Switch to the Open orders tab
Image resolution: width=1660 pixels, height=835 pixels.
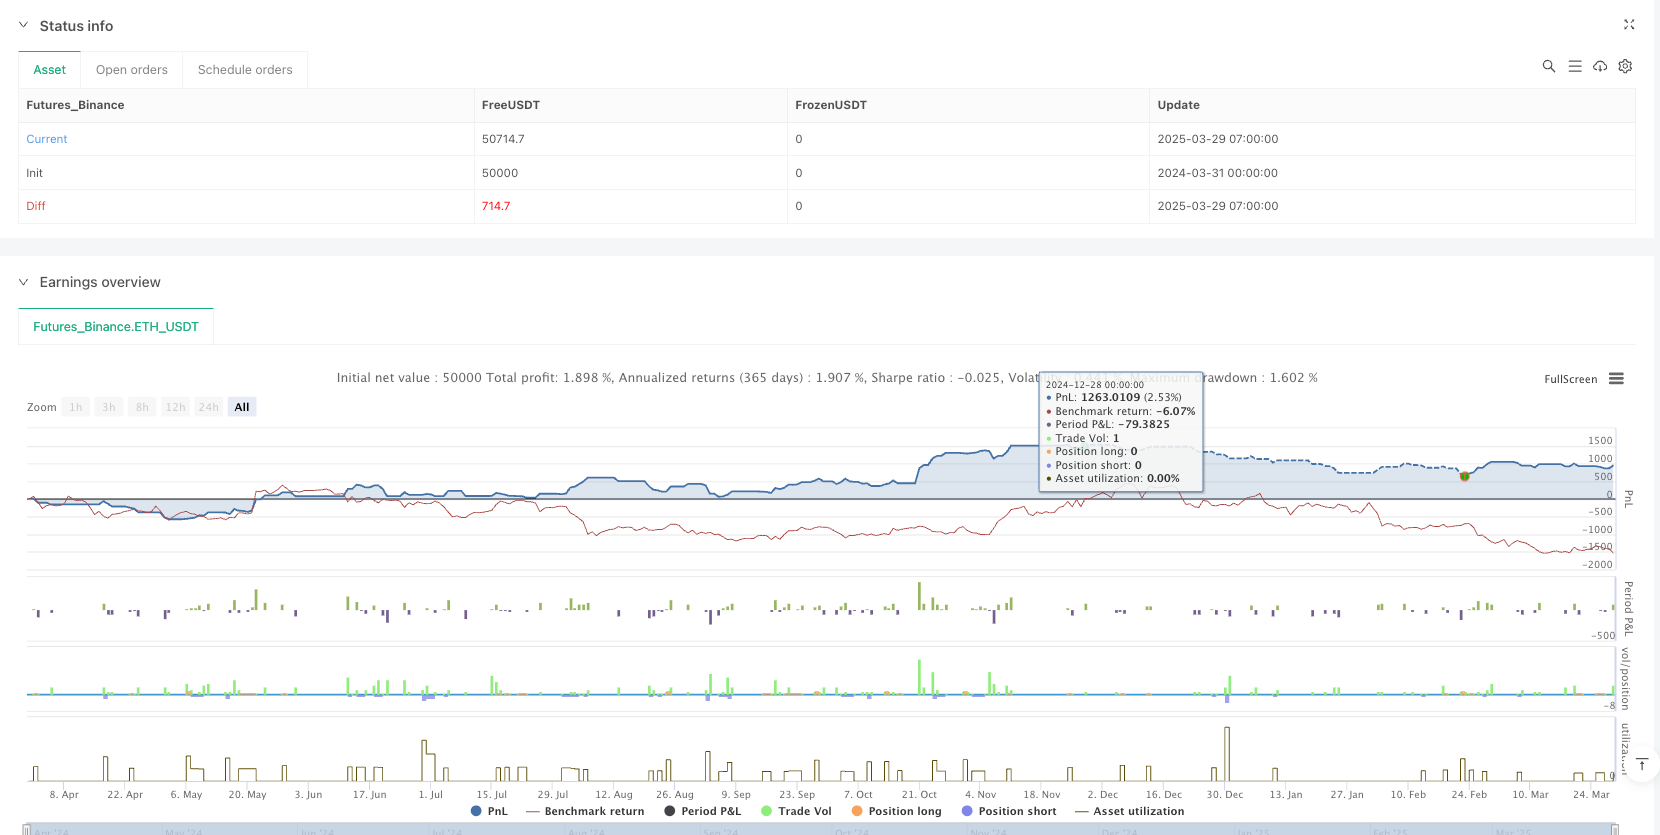pyautogui.click(x=132, y=70)
